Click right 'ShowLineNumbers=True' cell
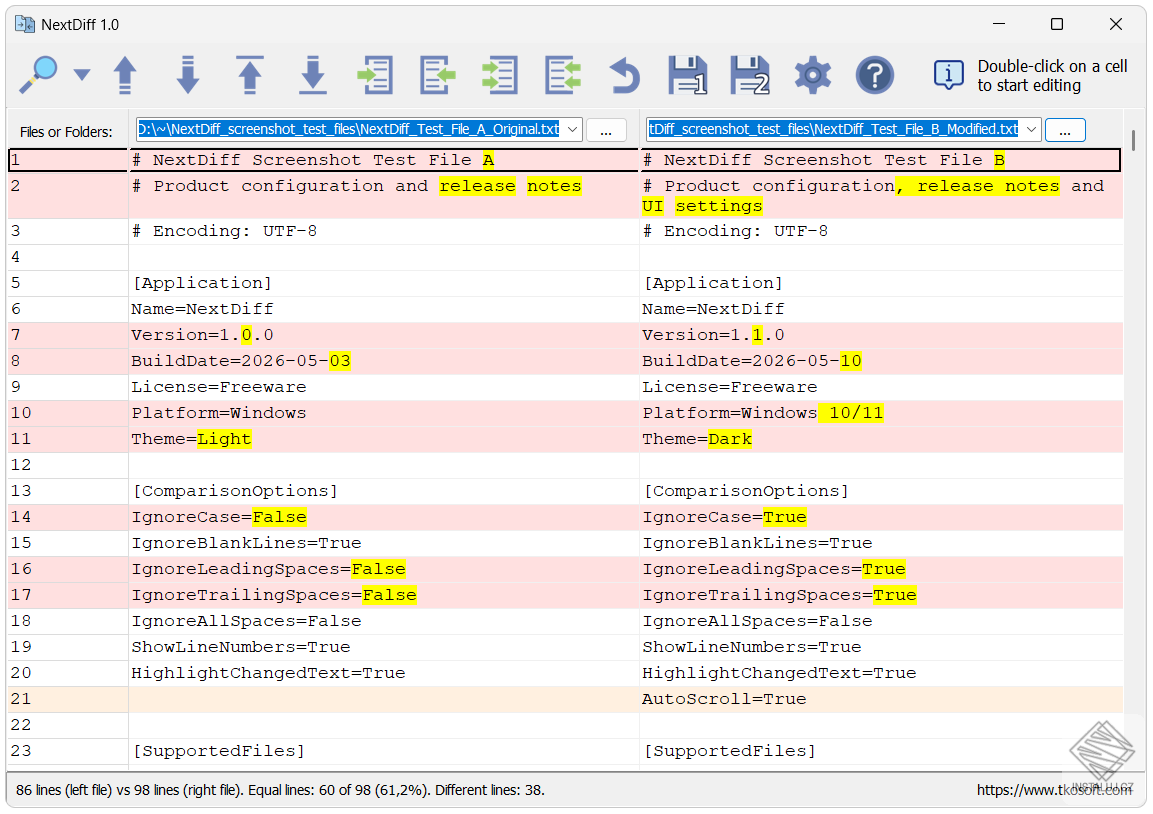Screen dimensions: 1153x814 [881, 647]
